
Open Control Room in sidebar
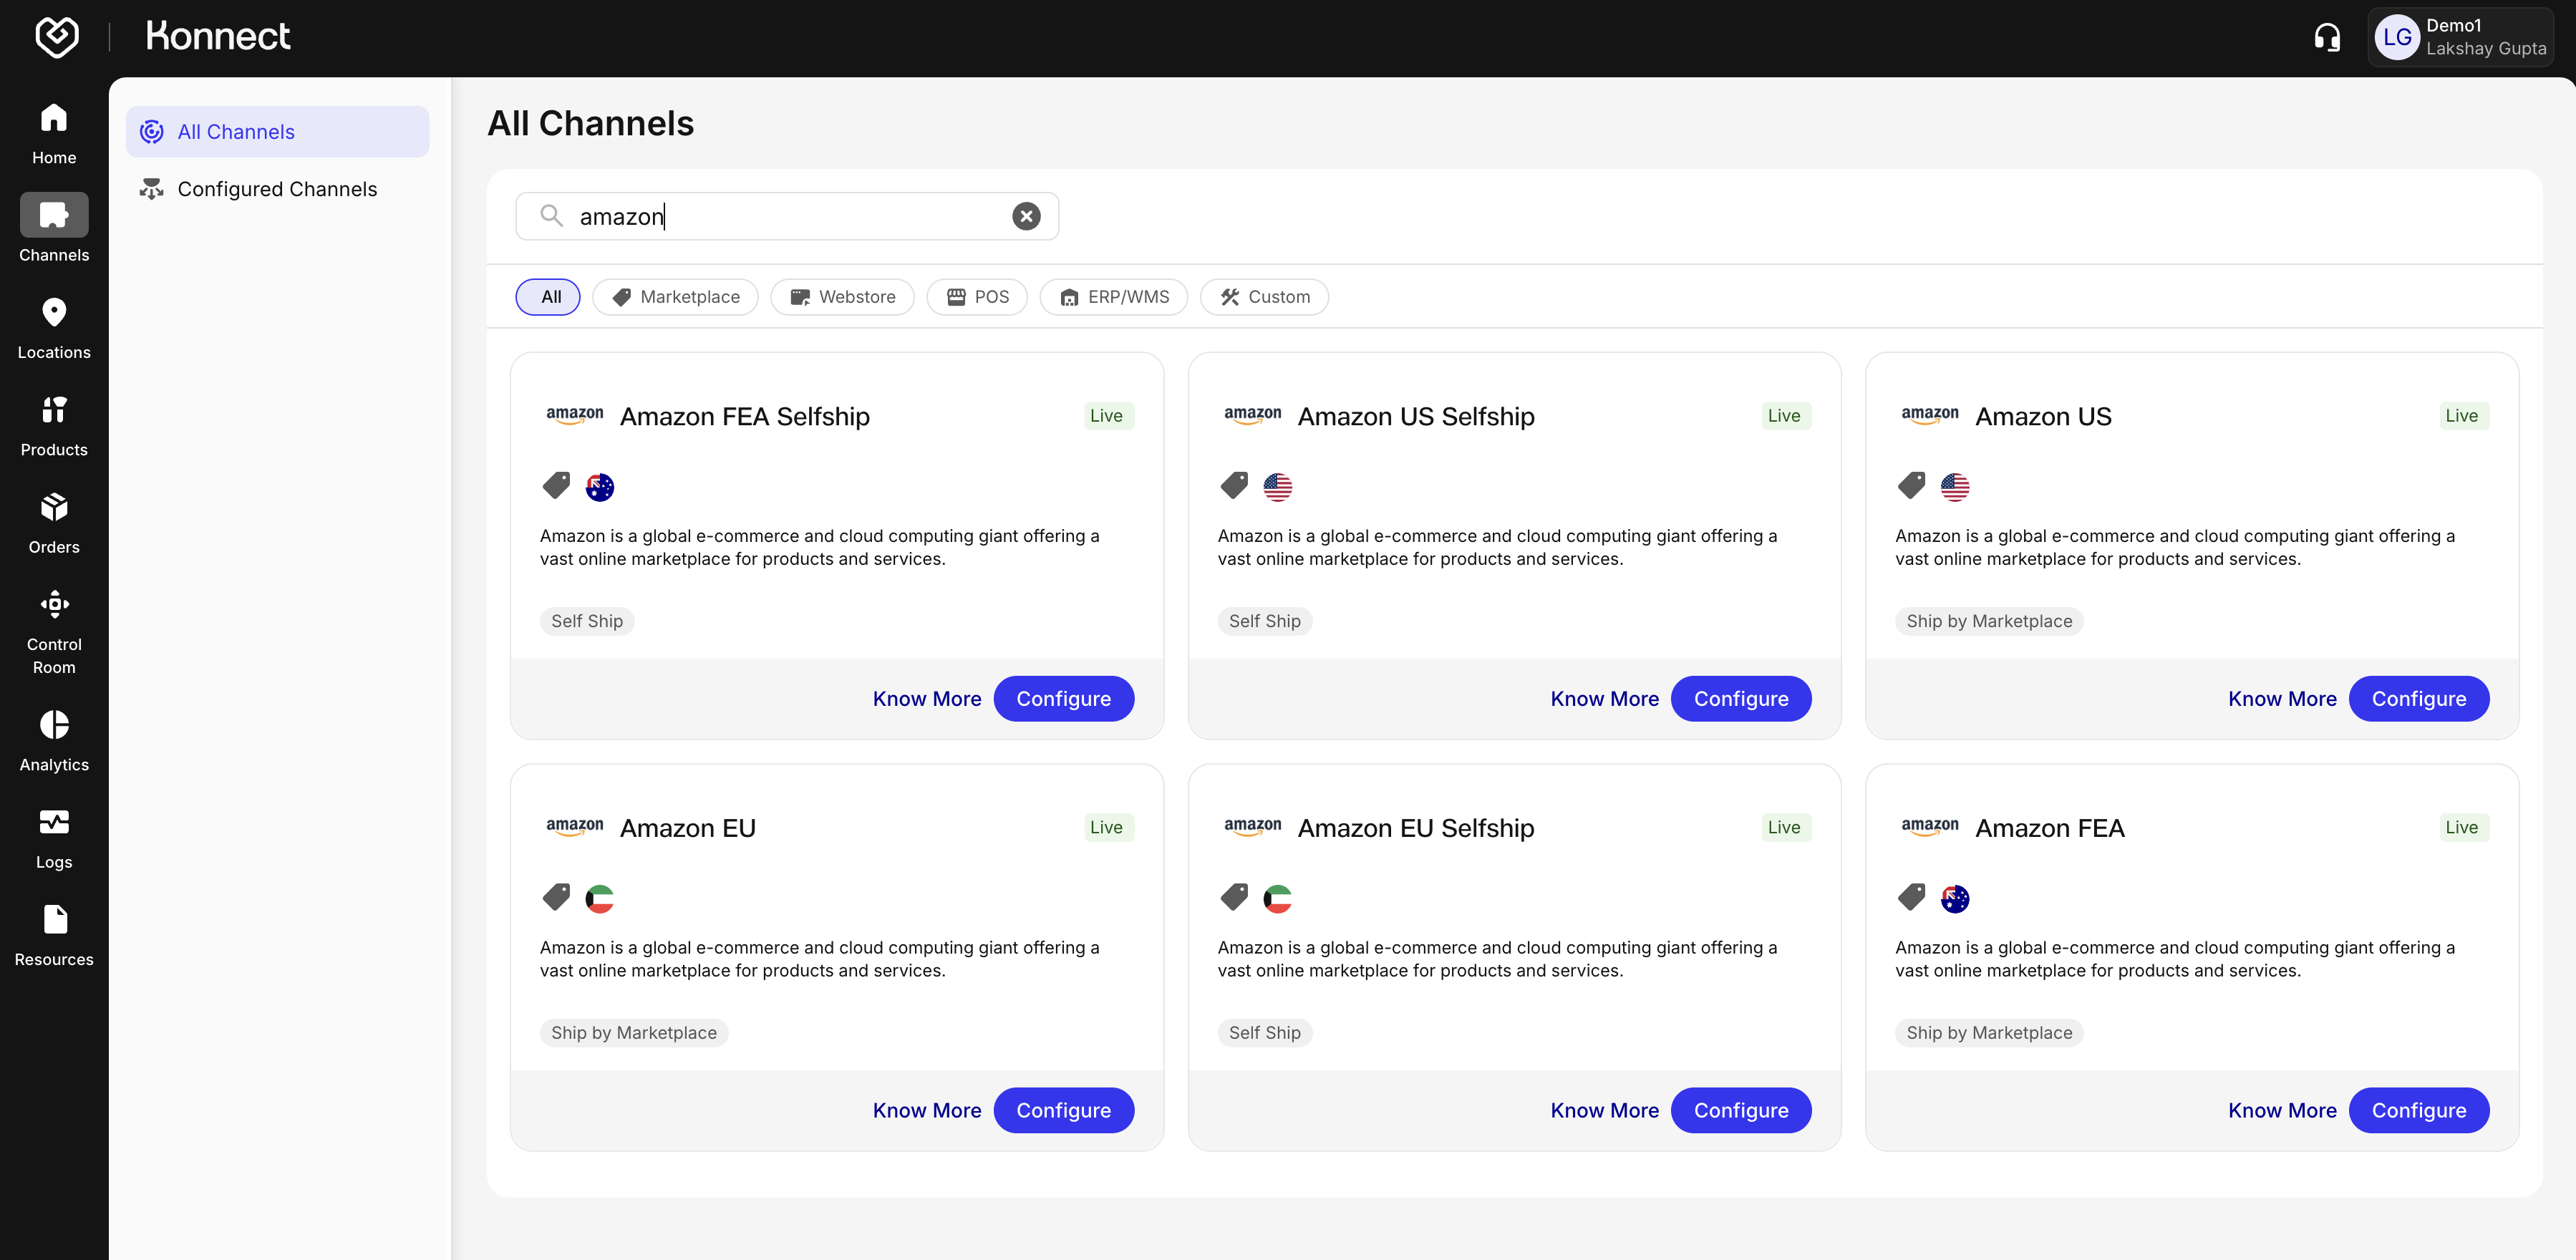[54, 631]
